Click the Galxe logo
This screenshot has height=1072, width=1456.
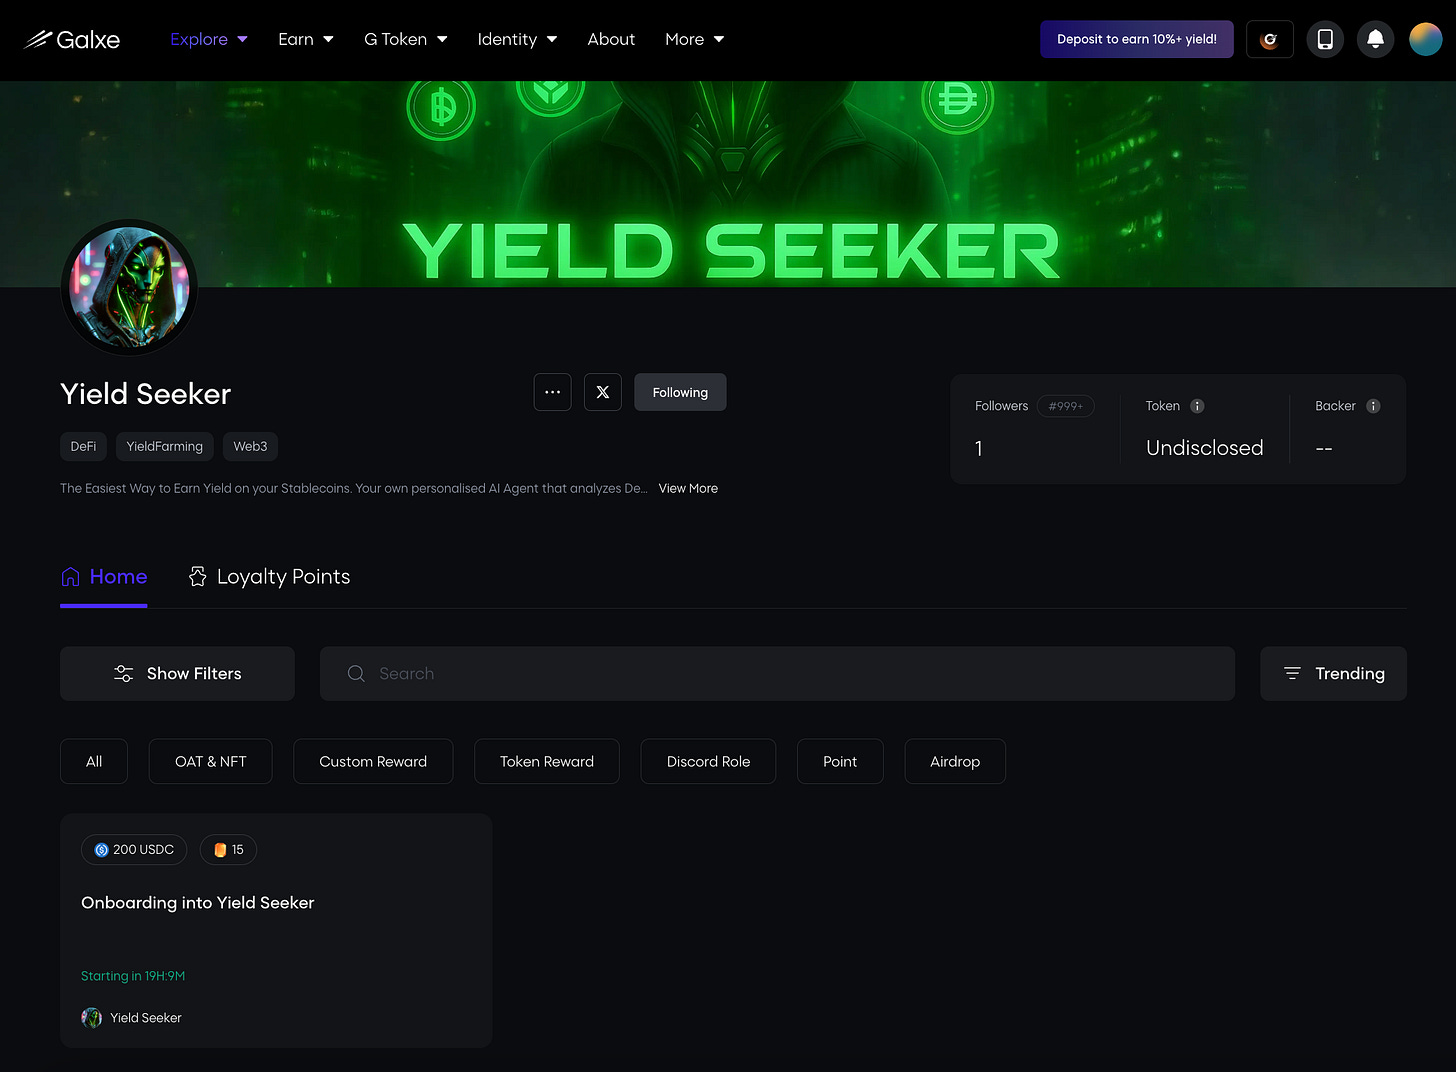(x=72, y=39)
